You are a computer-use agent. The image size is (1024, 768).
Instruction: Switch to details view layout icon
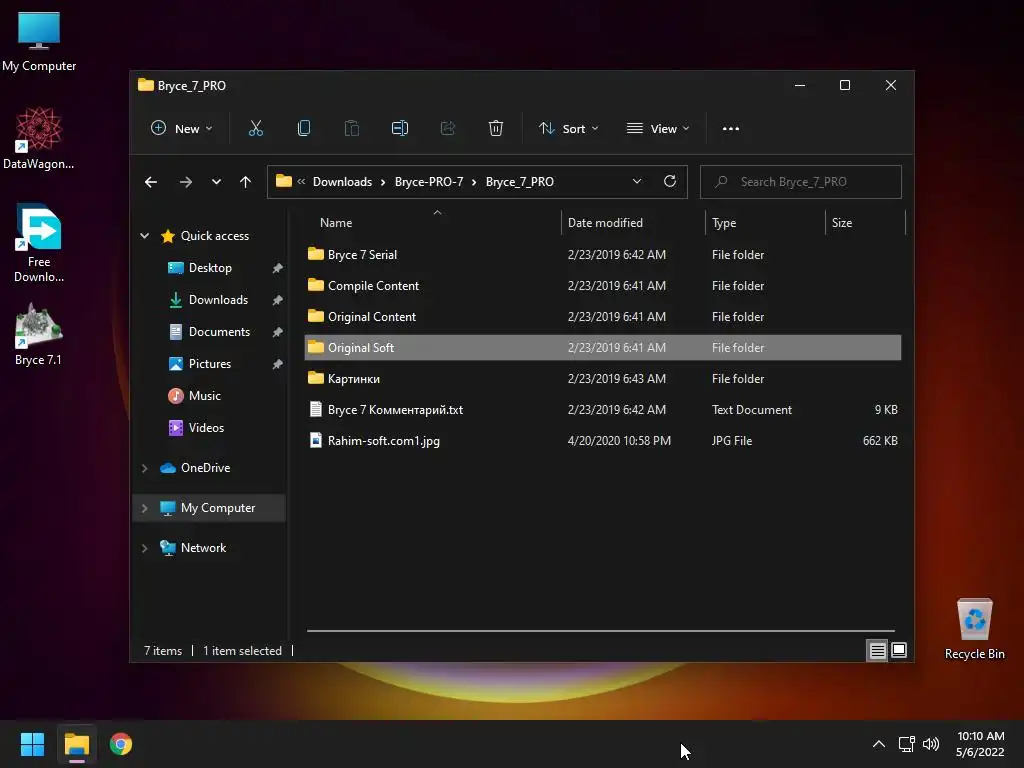pyautogui.click(x=877, y=650)
